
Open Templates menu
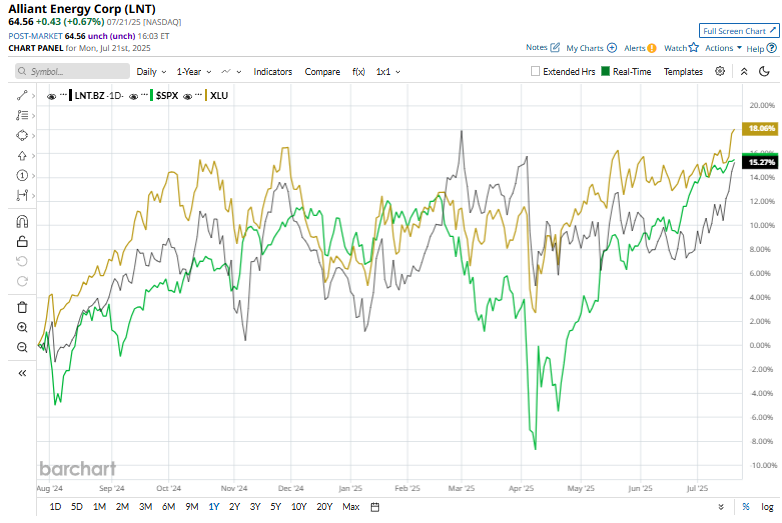683,72
